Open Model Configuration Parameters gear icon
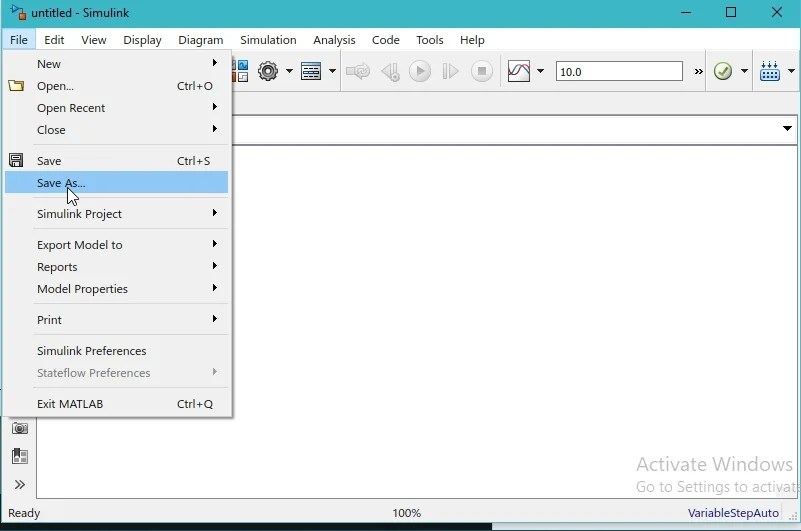801x531 pixels. (268, 71)
